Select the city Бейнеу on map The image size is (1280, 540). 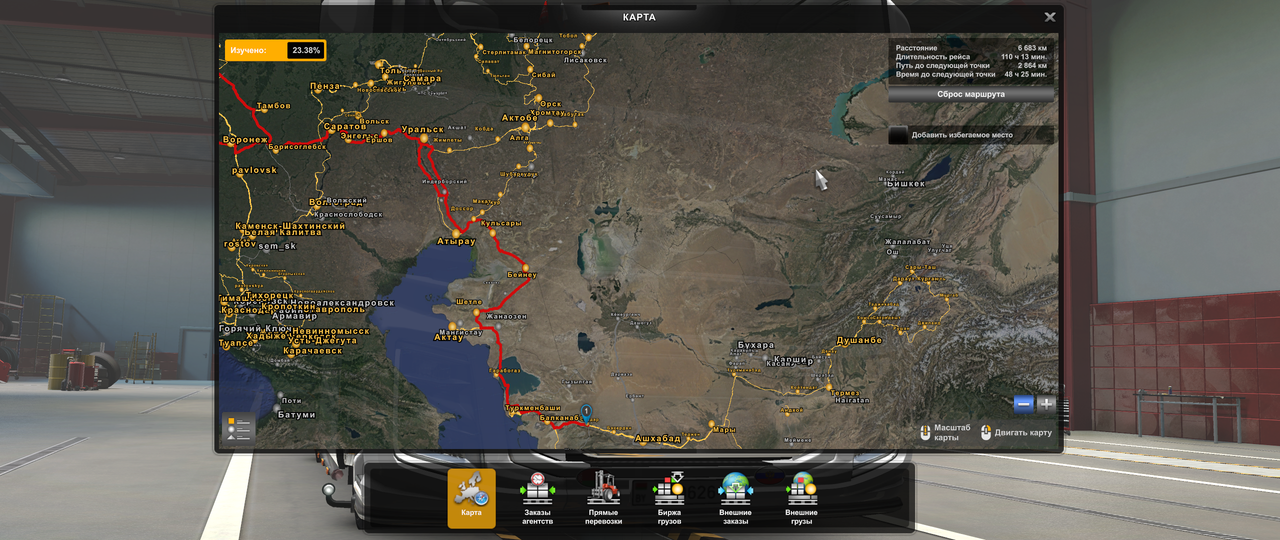click(x=521, y=275)
